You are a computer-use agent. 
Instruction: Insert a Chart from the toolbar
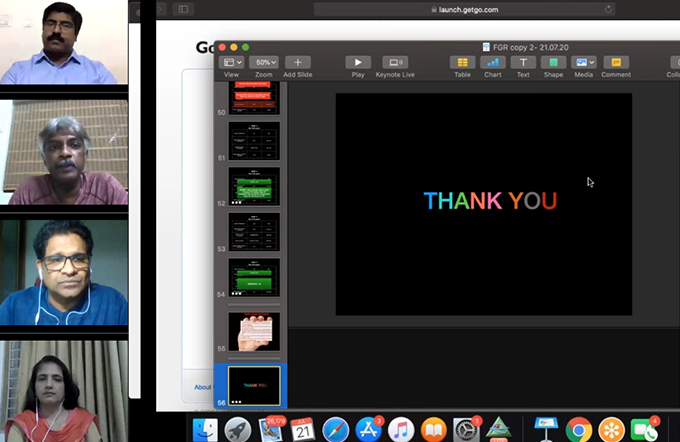[493, 62]
